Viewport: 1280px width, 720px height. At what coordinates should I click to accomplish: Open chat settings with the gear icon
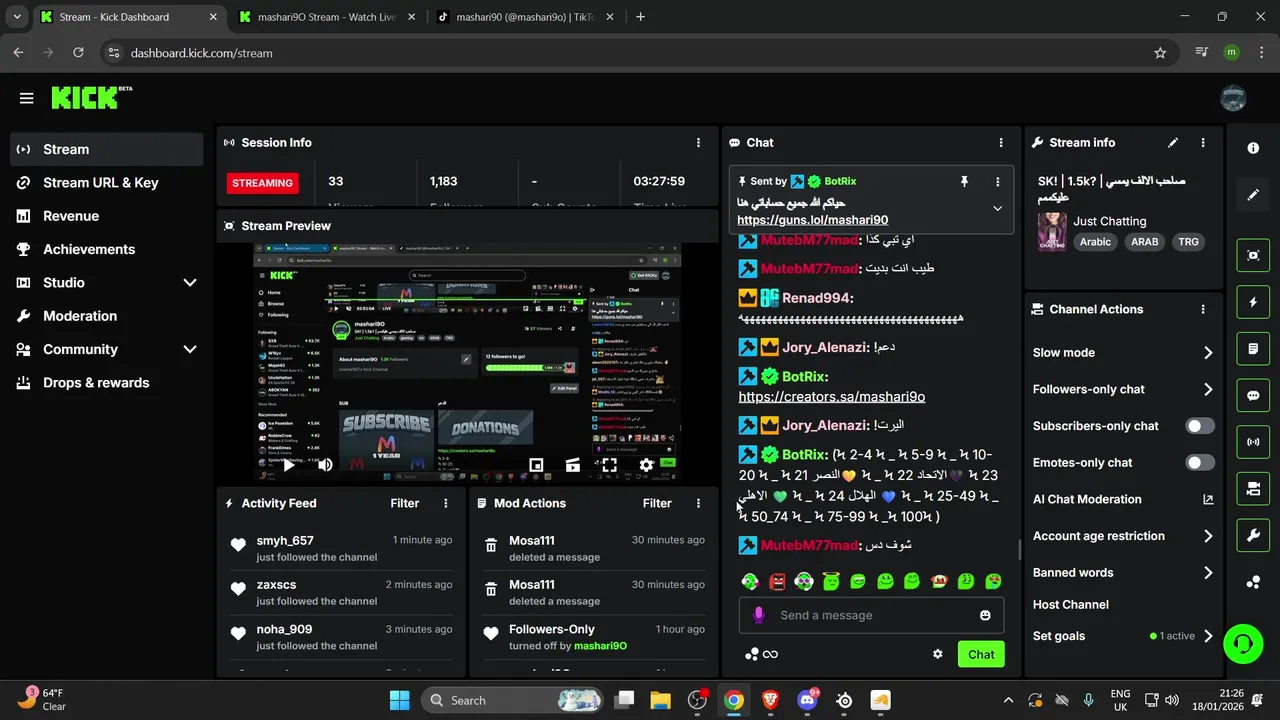pos(938,654)
